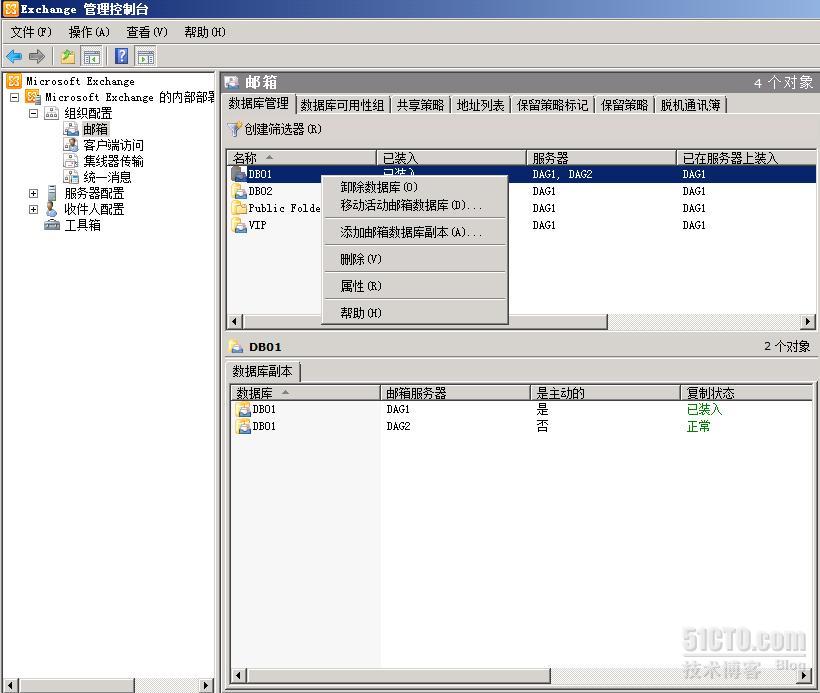820x693 pixels.
Task: Click the Microsoft Exchange root node icon
Action: [x=14, y=81]
